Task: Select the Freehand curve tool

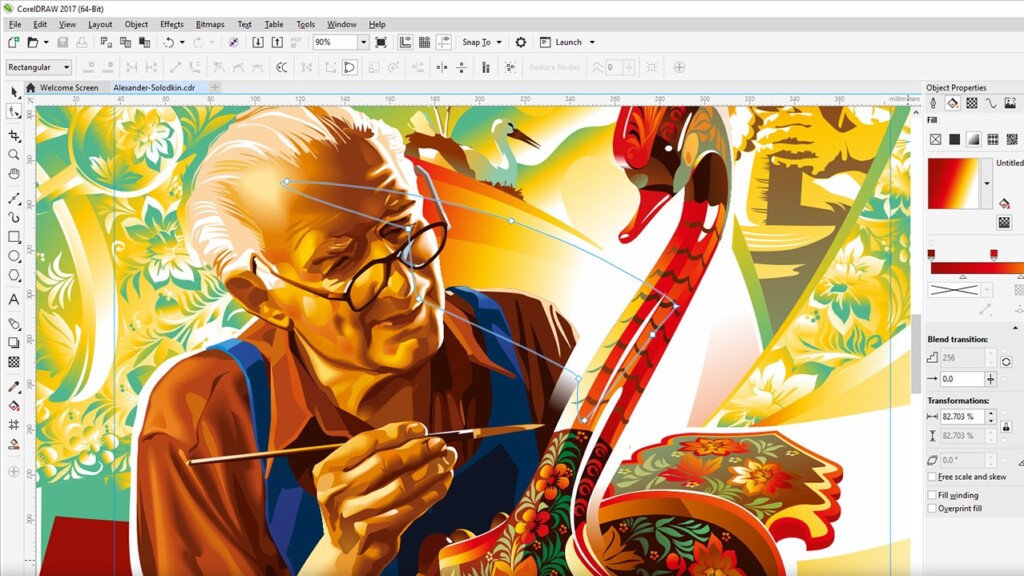Action: click(x=14, y=199)
